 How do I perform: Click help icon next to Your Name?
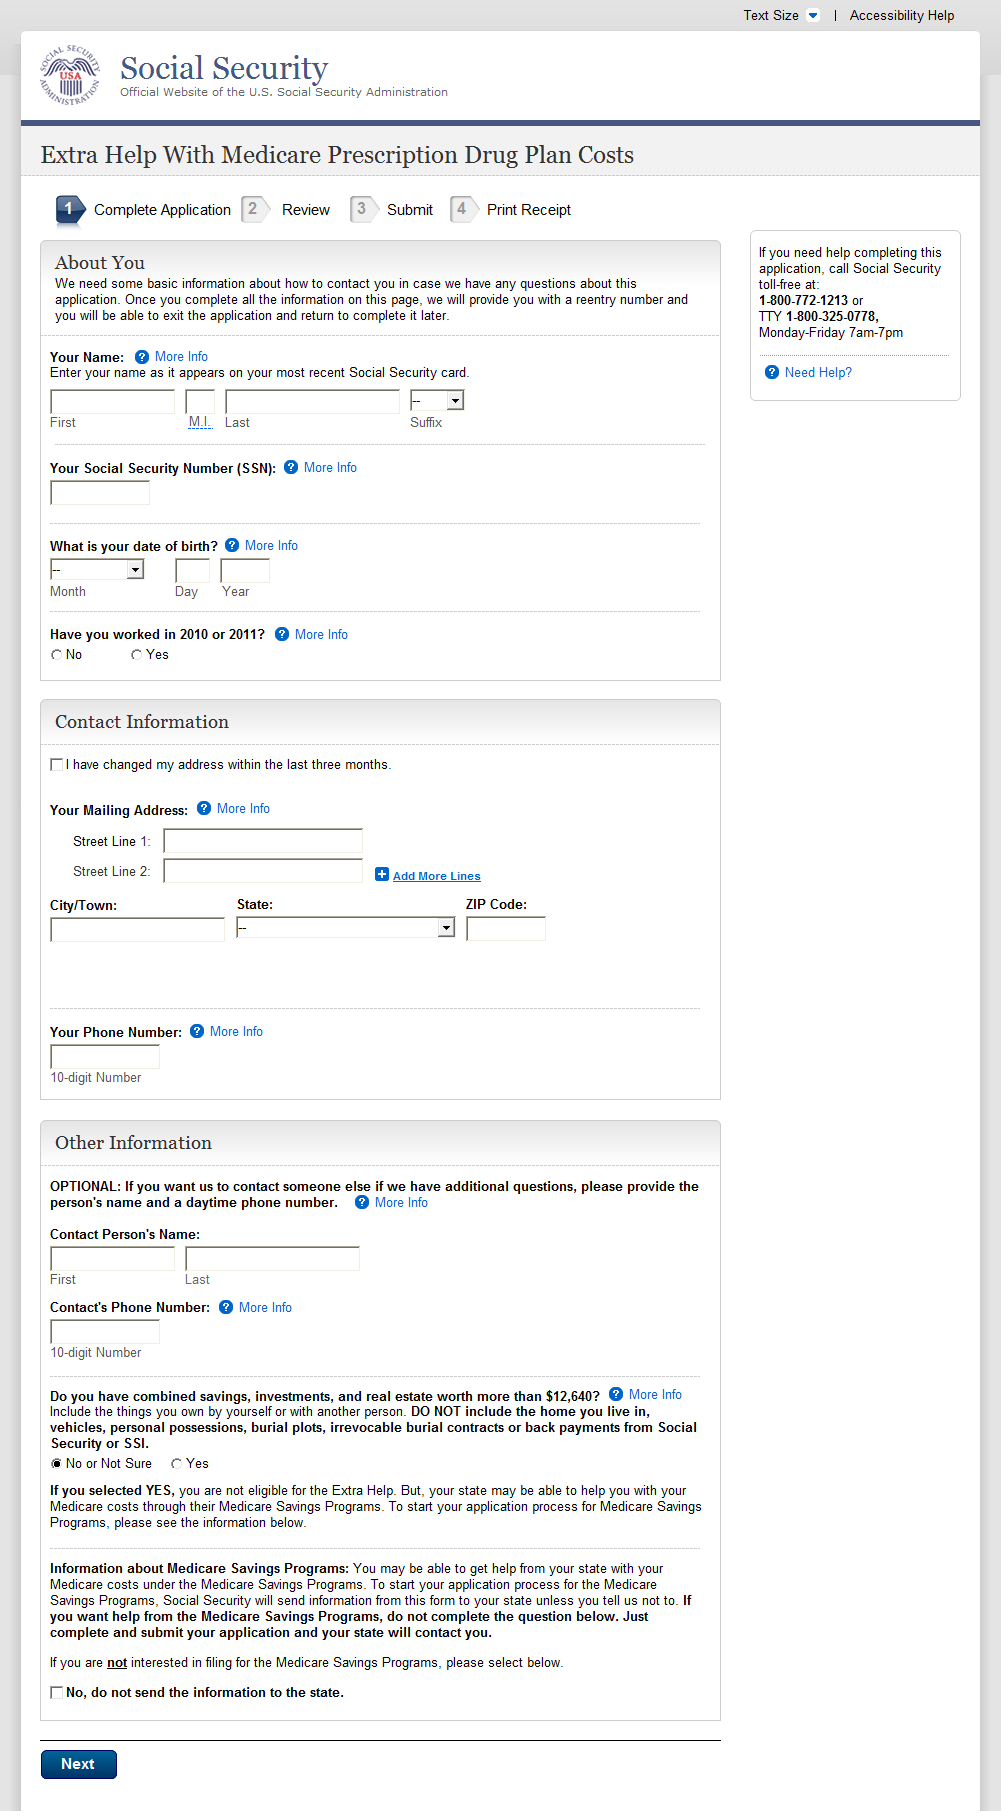[x=142, y=357]
